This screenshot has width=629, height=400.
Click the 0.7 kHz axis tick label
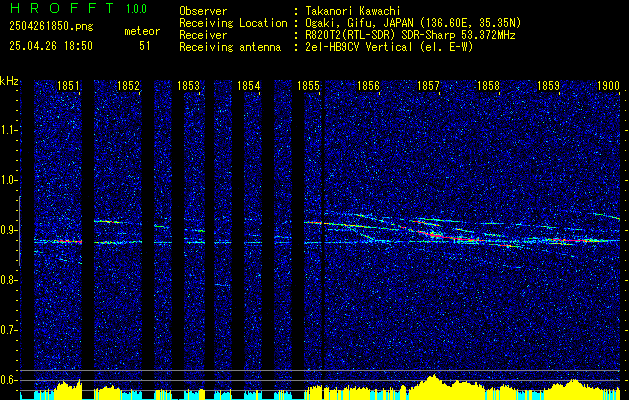[x=7, y=331]
